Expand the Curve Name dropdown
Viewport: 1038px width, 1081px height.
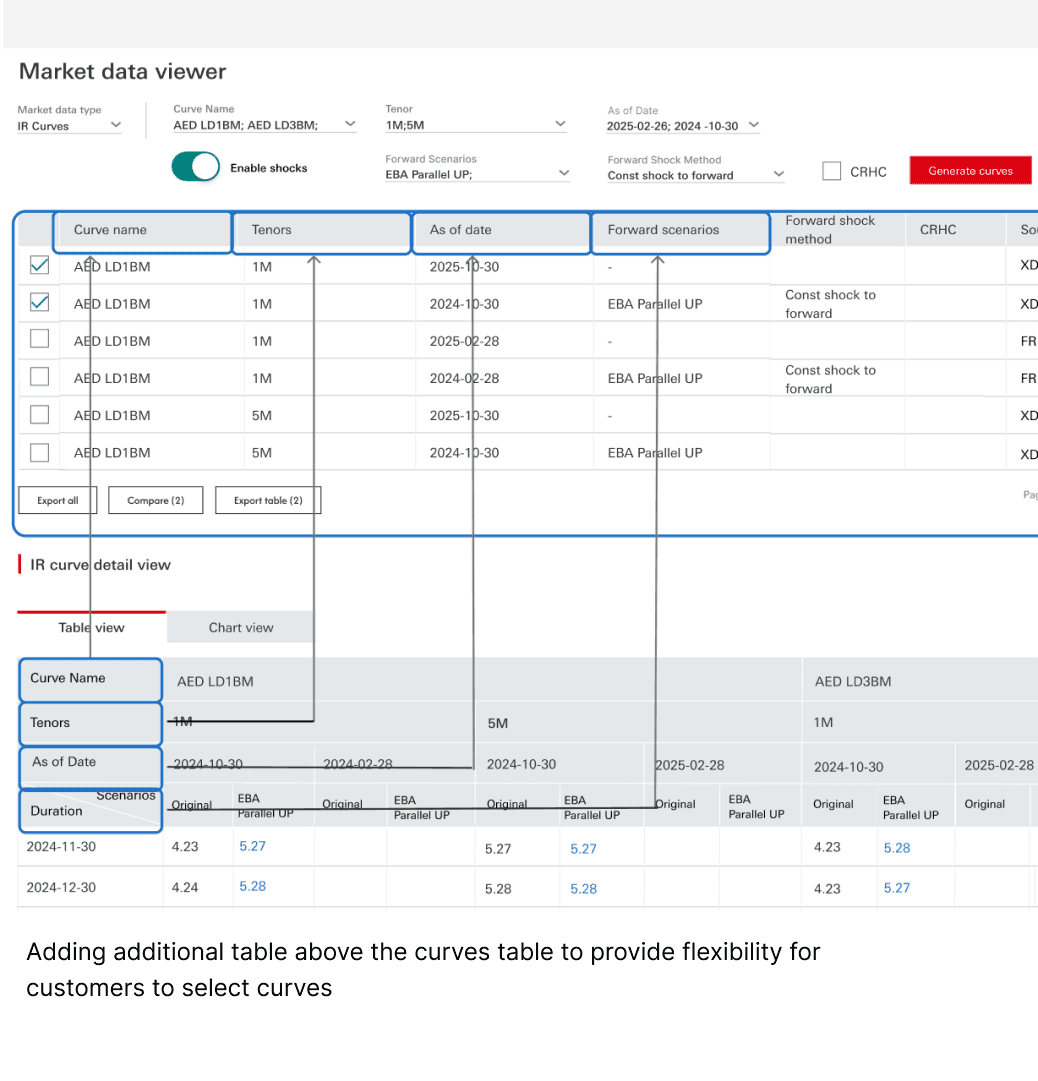pyautogui.click(x=264, y=125)
